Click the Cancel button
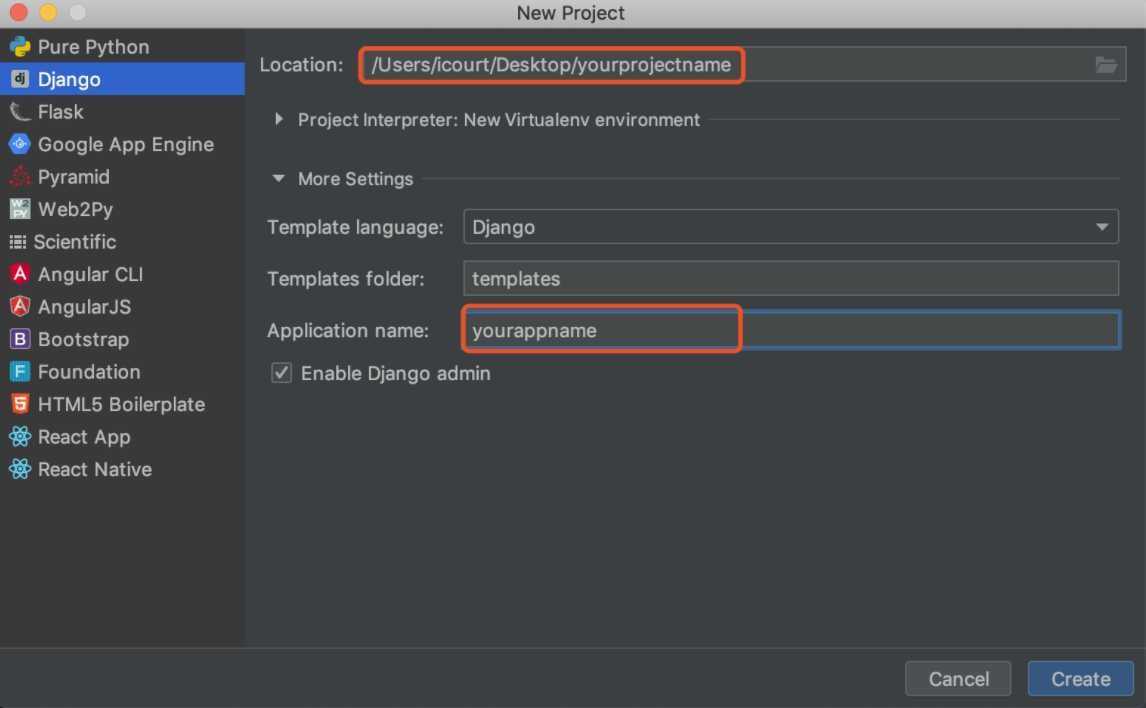The width and height of the screenshot is (1146, 708). click(x=958, y=679)
